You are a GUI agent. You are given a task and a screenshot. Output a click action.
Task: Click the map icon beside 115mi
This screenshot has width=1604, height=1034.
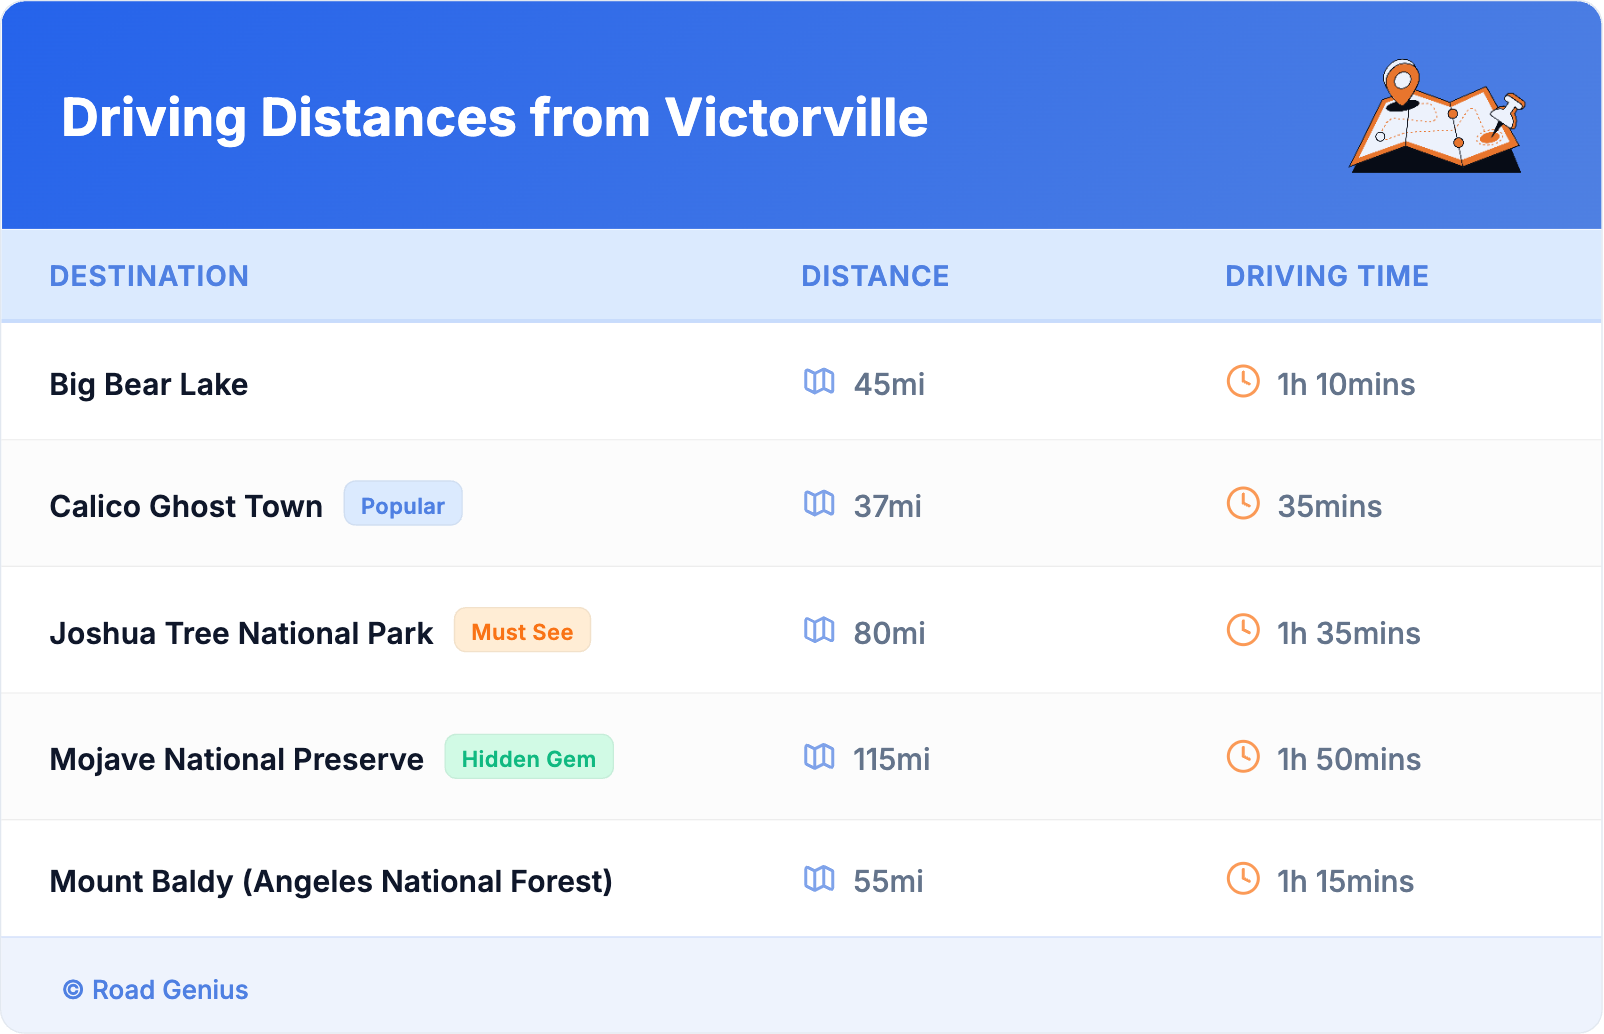[819, 757]
